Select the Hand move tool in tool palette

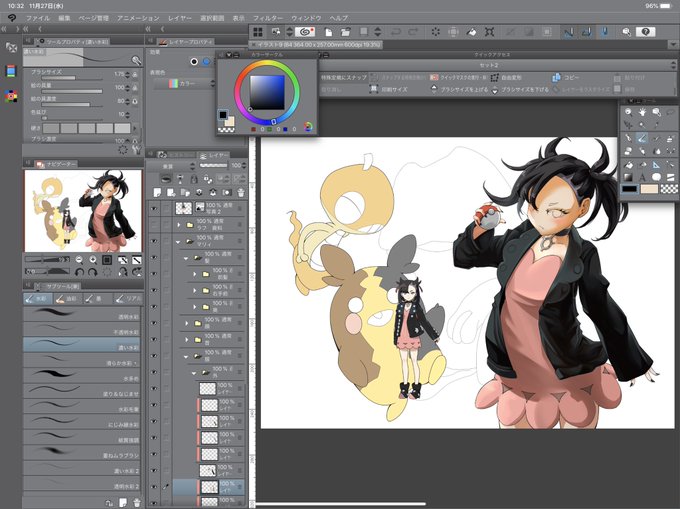coord(642,112)
